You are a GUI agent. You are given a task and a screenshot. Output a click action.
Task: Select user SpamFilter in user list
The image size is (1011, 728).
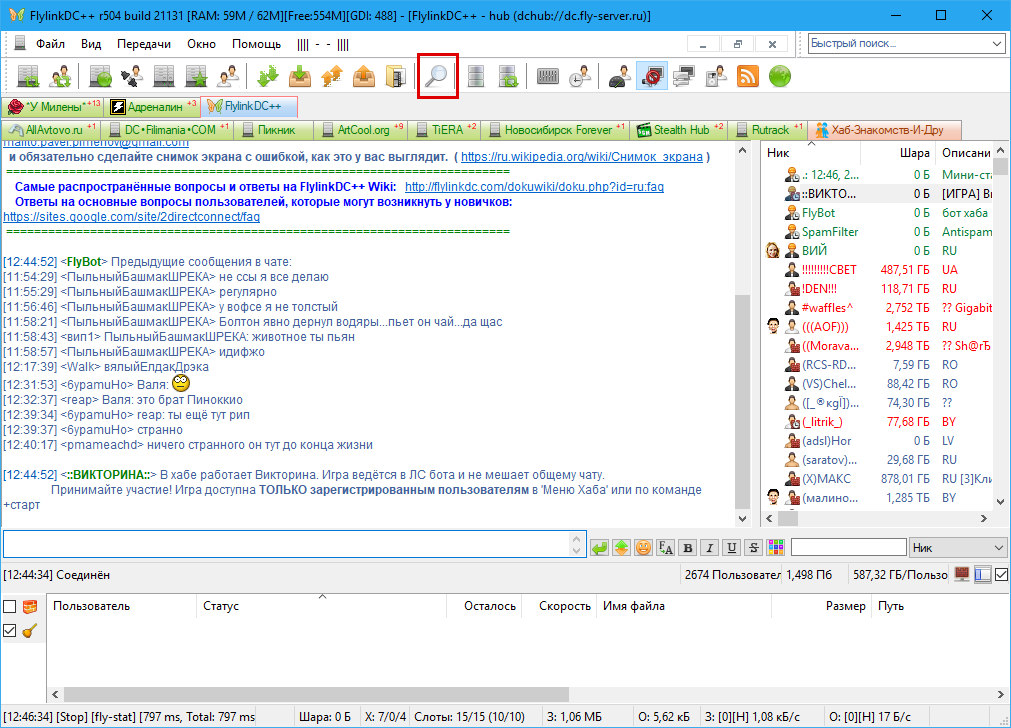(830, 231)
